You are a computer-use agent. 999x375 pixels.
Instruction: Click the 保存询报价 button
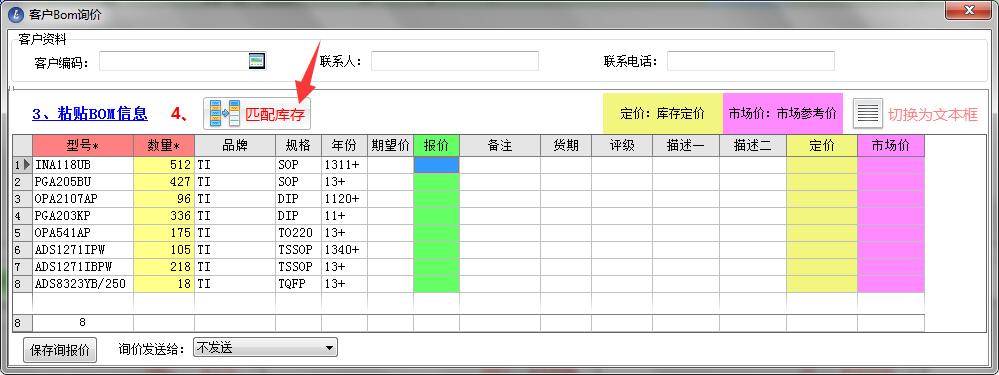tap(60, 350)
